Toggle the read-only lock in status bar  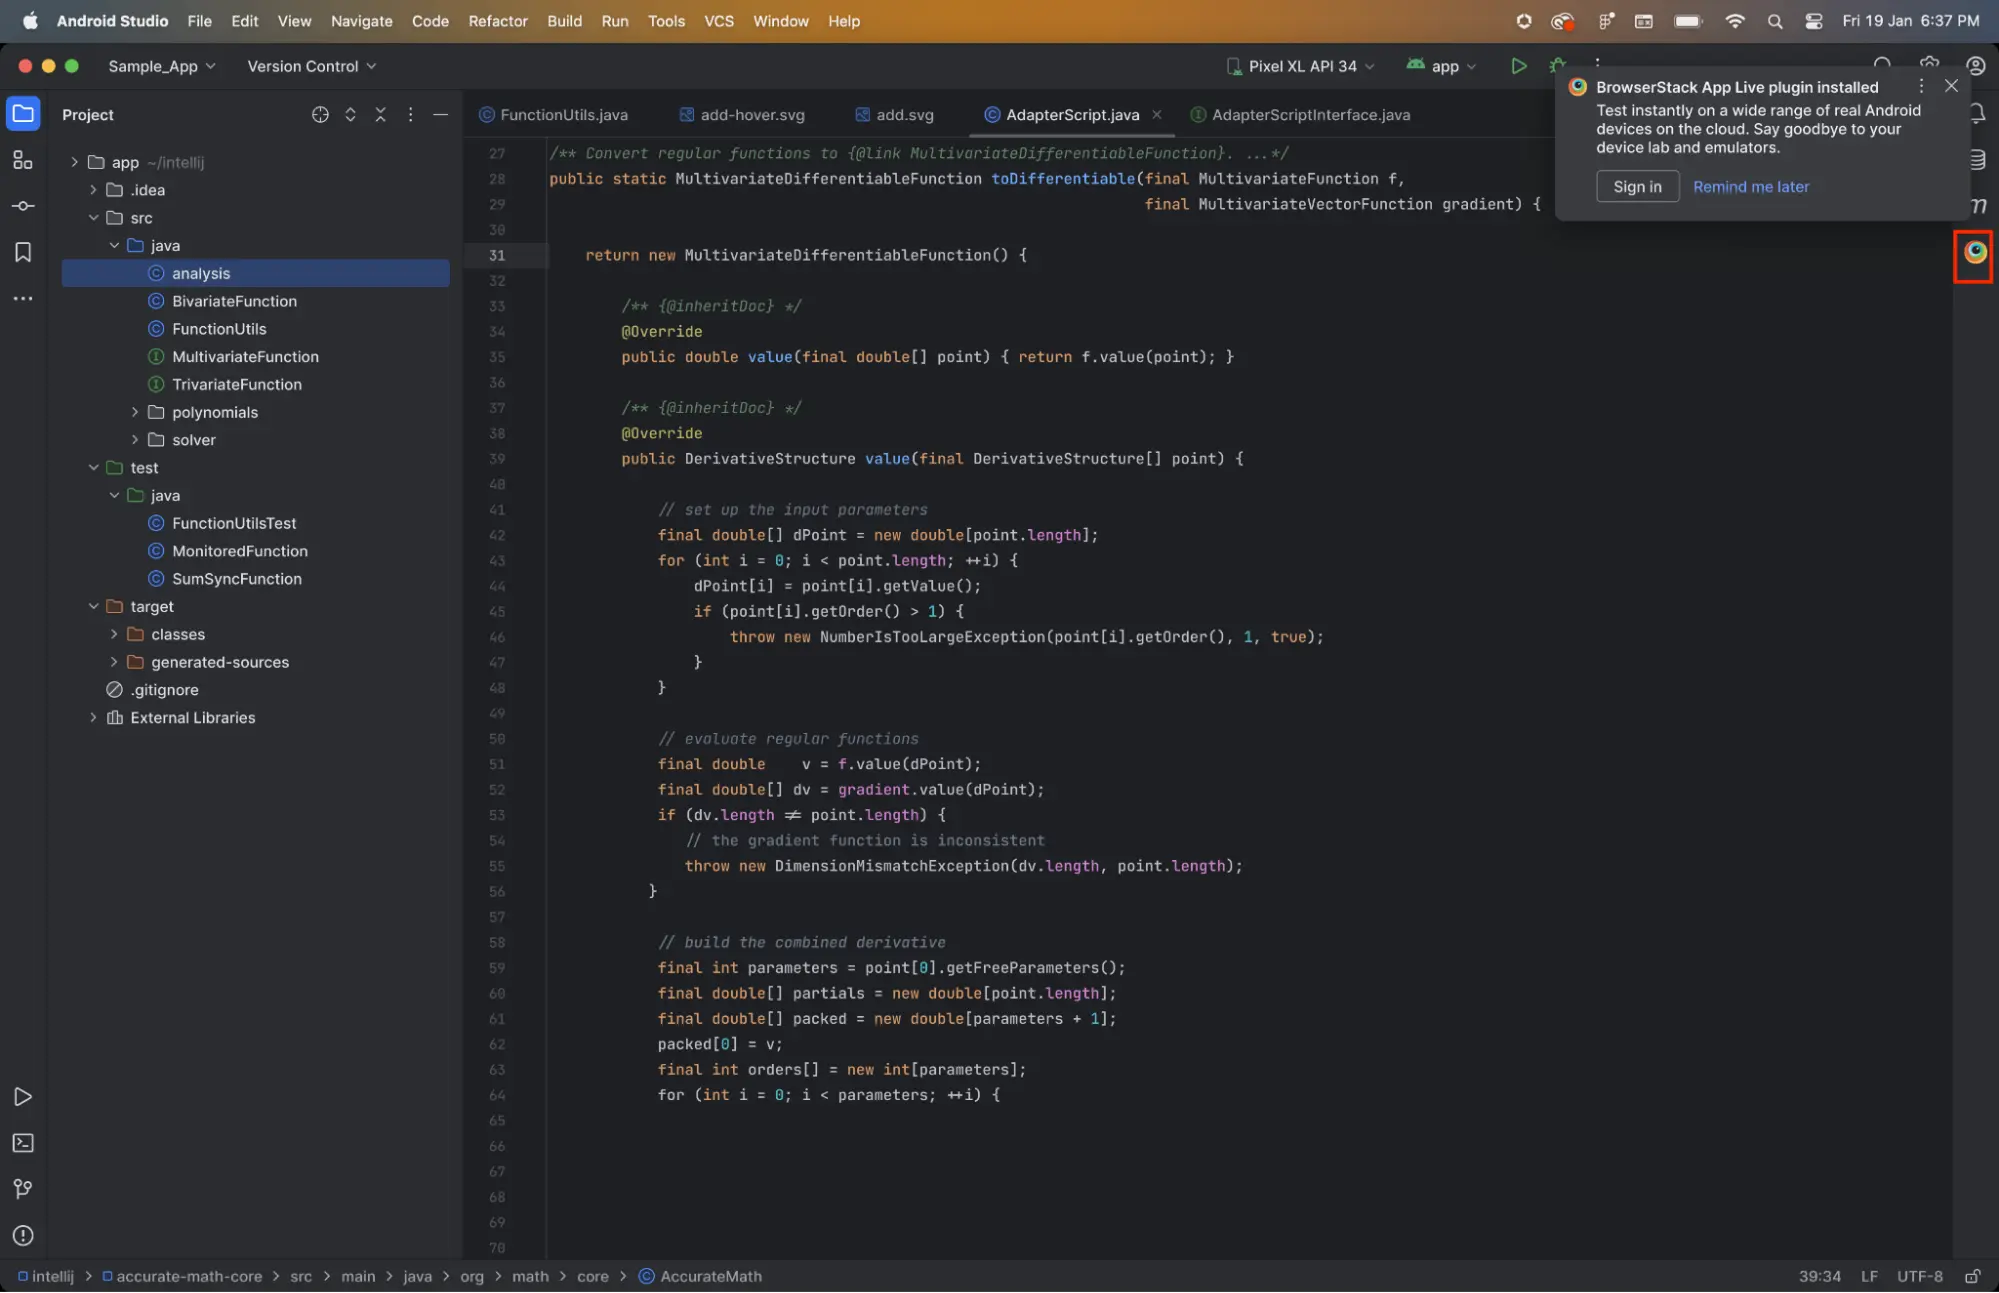[1972, 1276]
